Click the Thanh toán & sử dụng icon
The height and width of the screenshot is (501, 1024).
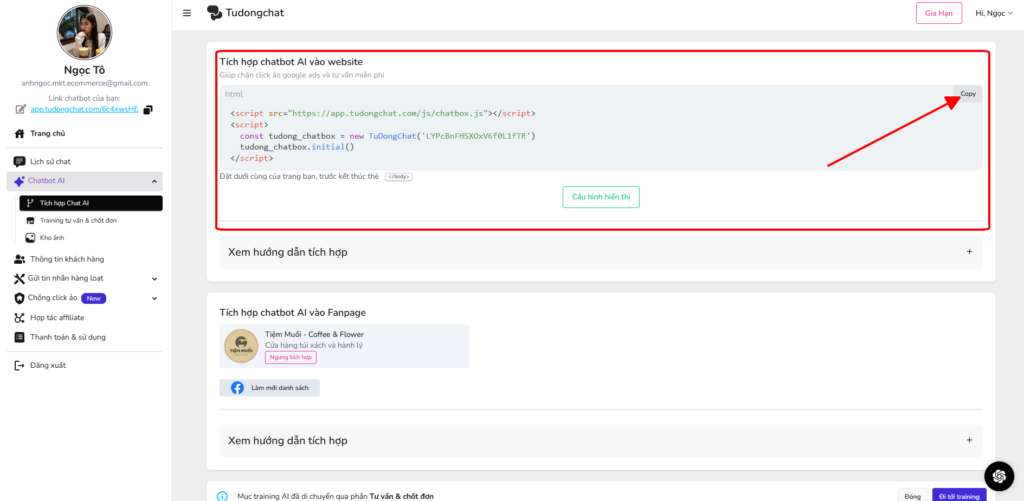coord(20,337)
